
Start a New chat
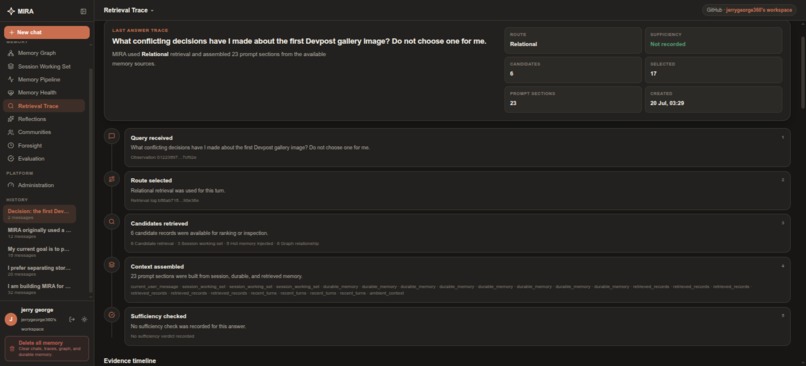pos(47,32)
